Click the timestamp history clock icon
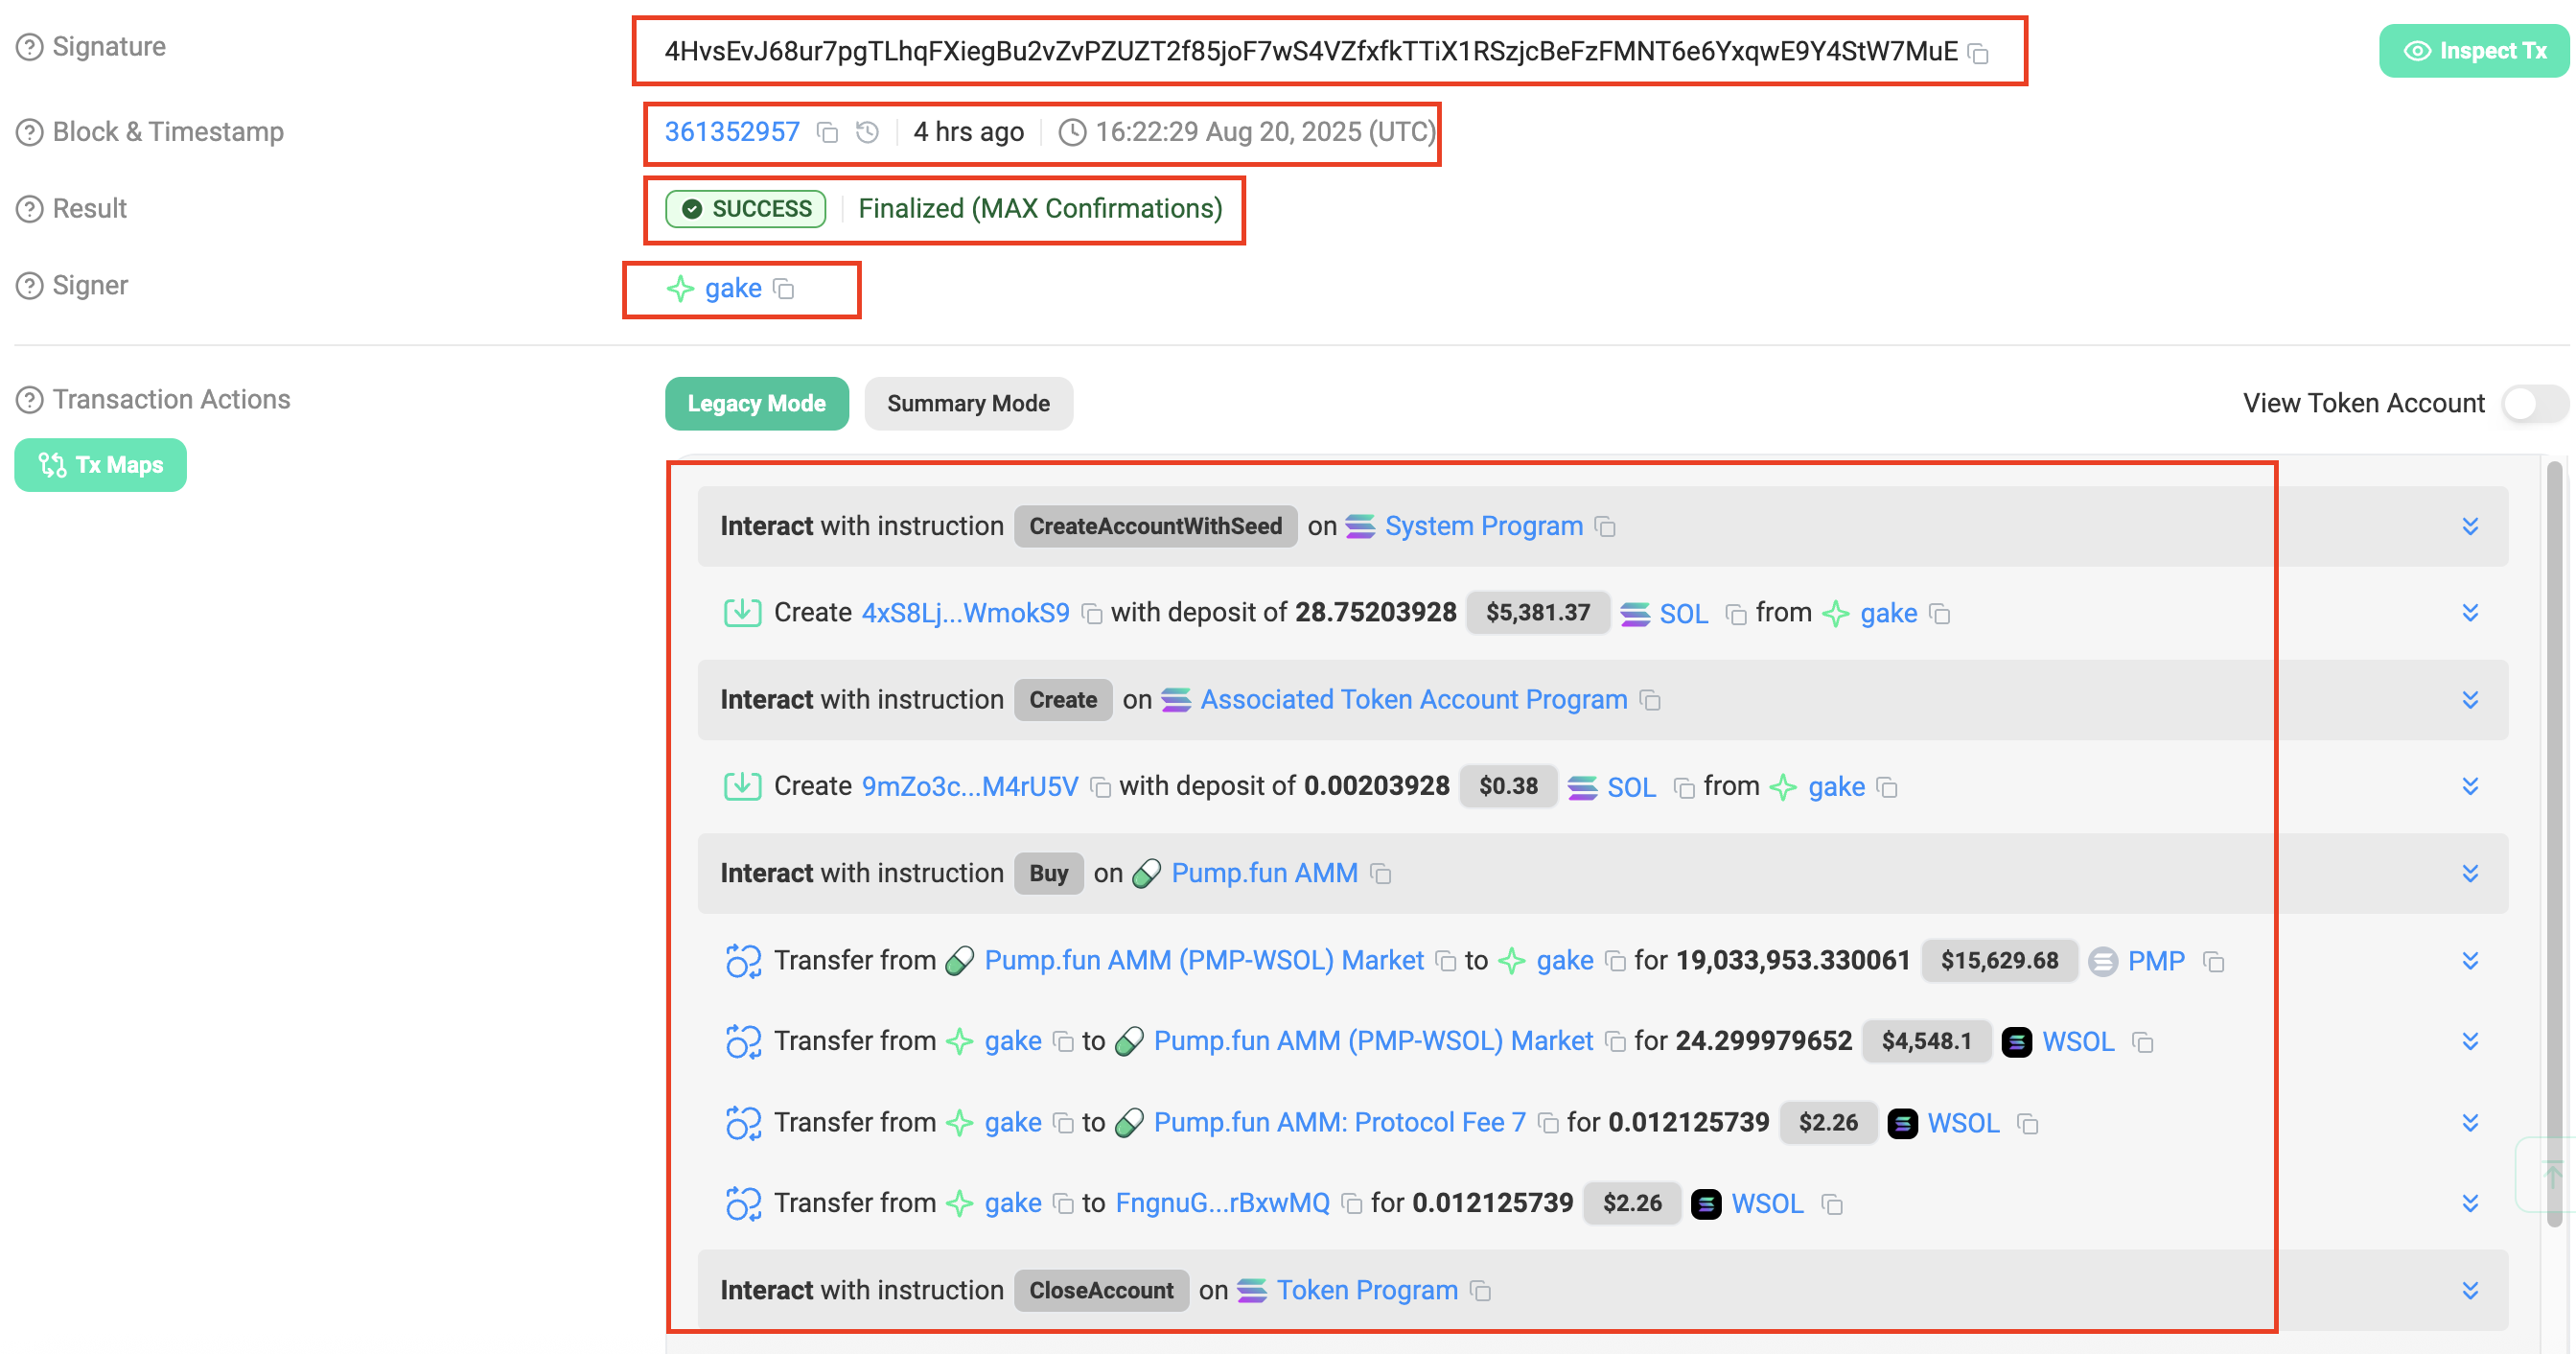The width and height of the screenshot is (2576, 1354). tap(867, 133)
